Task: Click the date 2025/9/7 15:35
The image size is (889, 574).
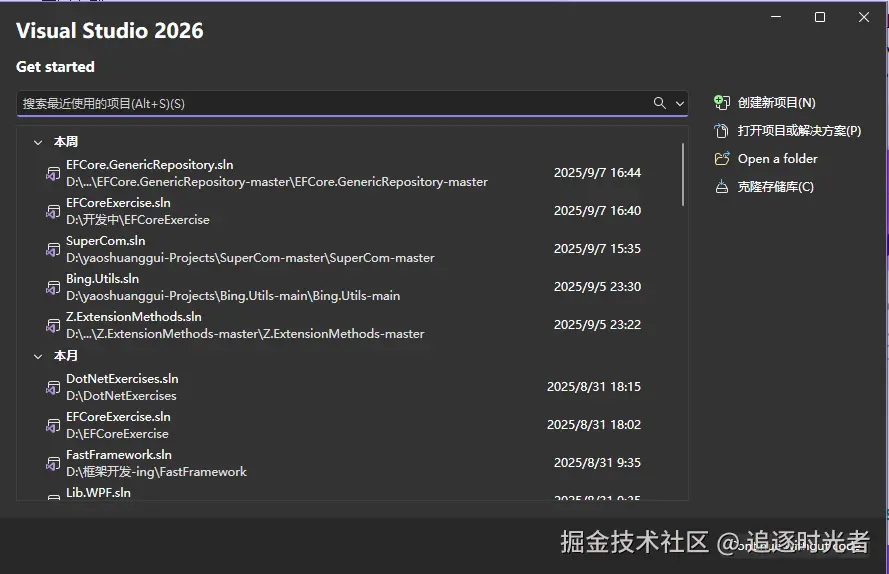Action: [597, 248]
